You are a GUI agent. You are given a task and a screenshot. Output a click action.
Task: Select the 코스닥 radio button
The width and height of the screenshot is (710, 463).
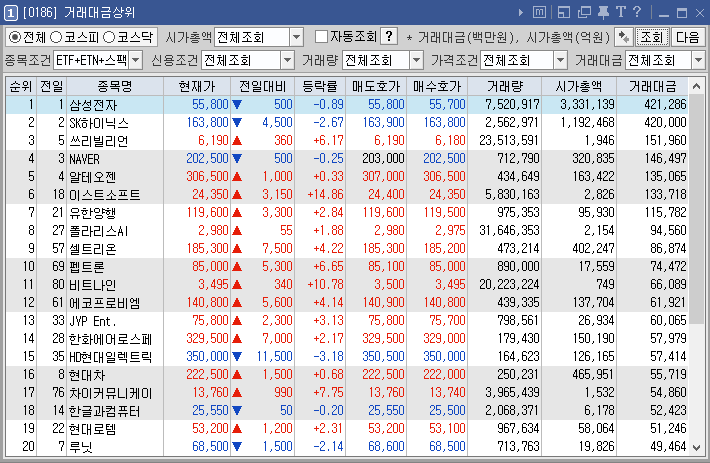[109, 37]
